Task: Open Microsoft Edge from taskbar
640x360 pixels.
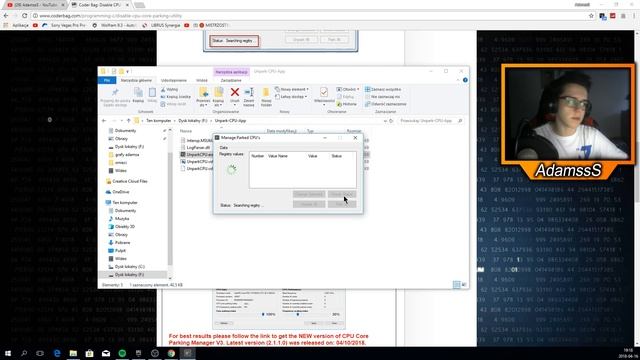Action: [x=57, y=353]
